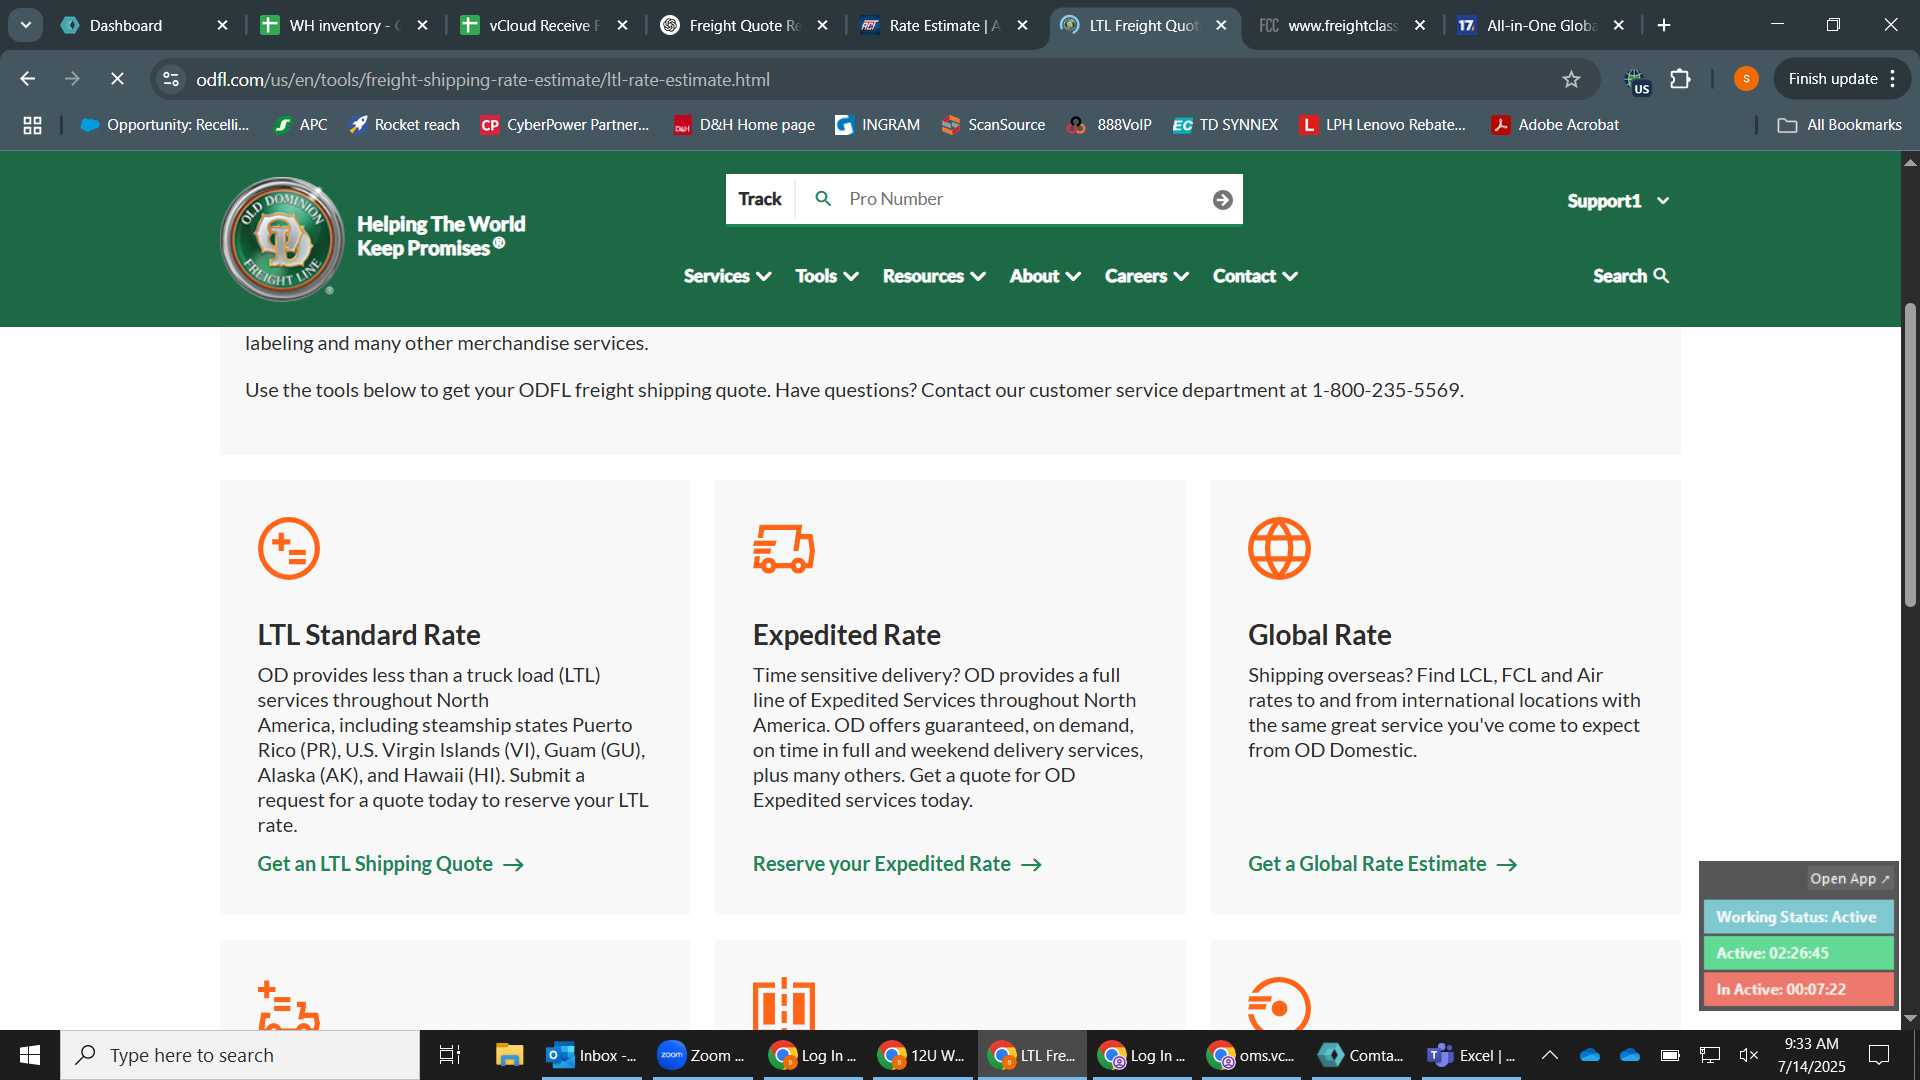Expand the Resources menu
The image size is (1920, 1080).
click(x=934, y=276)
